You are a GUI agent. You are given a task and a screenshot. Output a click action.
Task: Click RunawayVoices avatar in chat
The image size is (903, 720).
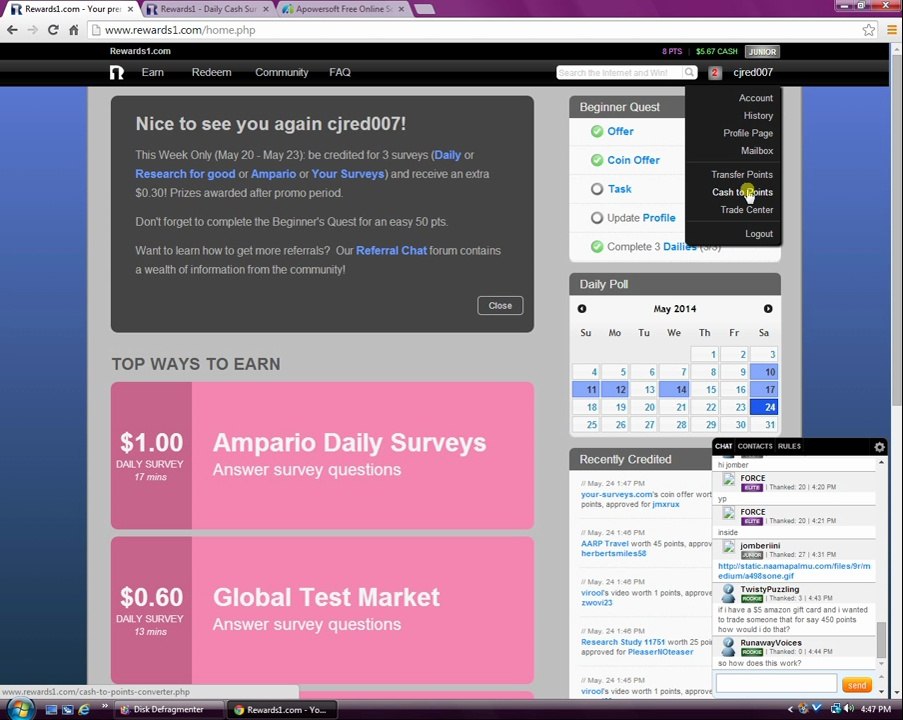coord(728,647)
